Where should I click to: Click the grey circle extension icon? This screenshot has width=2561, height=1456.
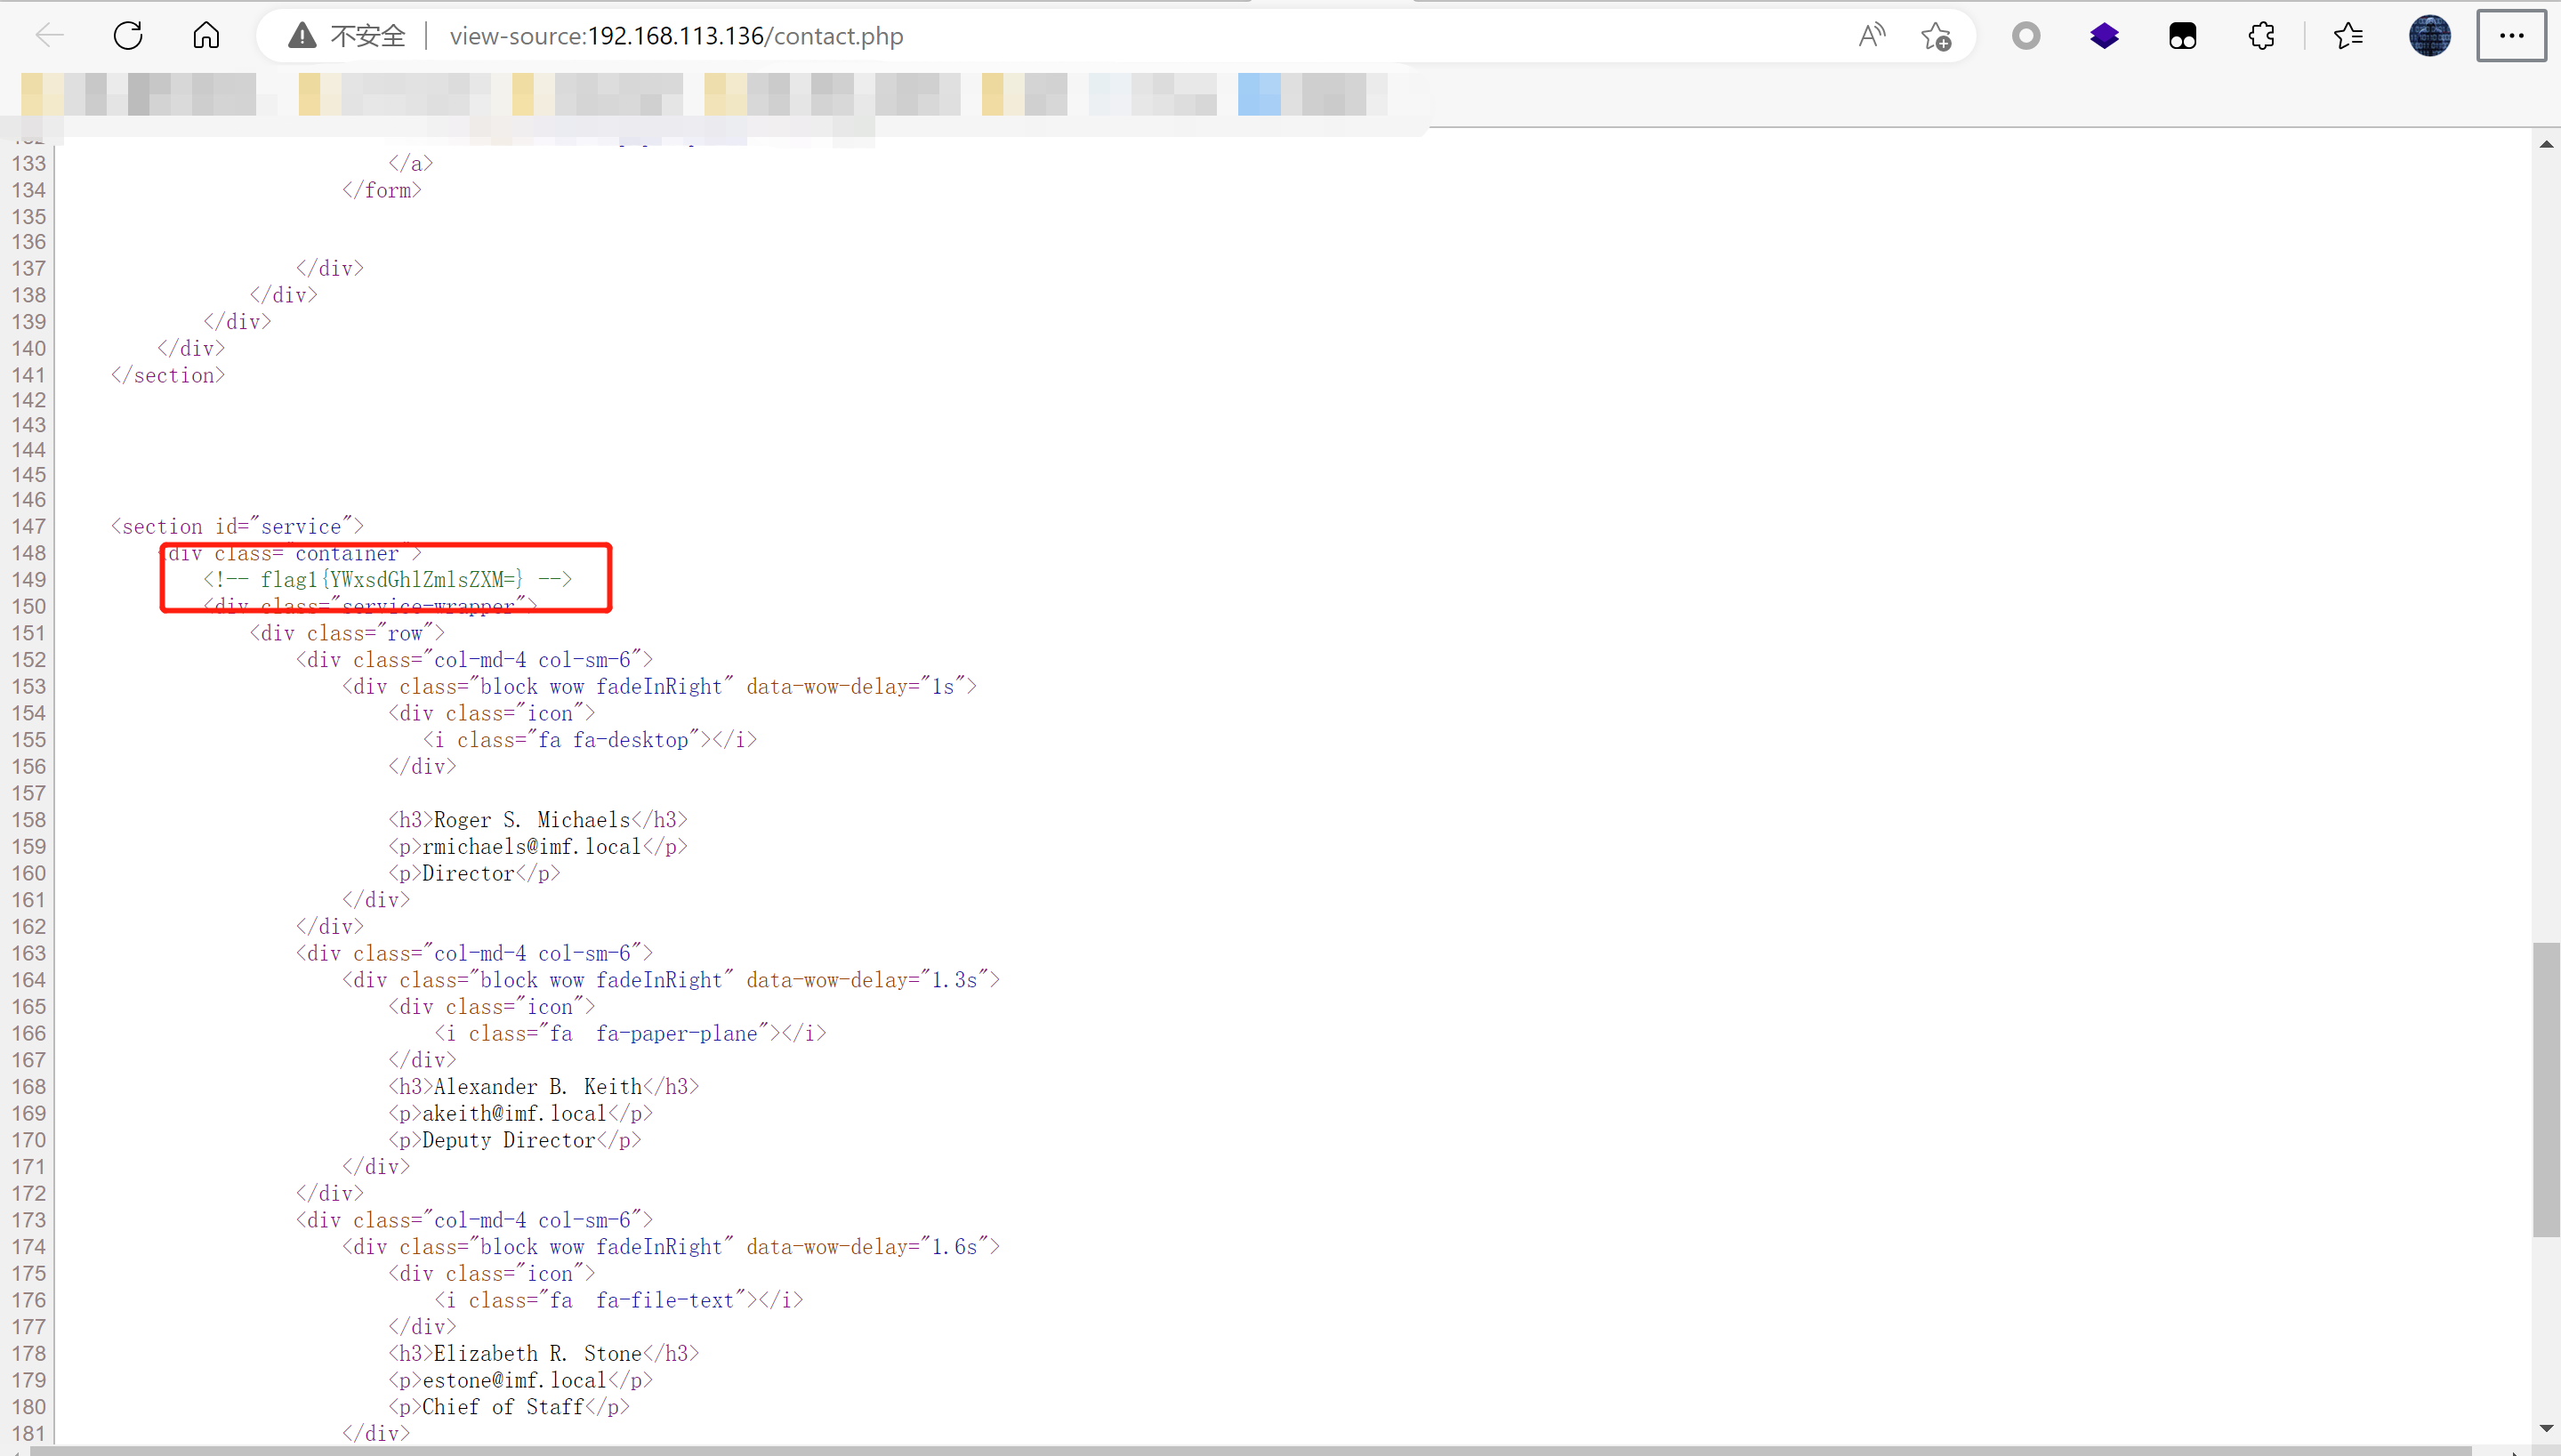pyautogui.click(x=2026, y=36)
